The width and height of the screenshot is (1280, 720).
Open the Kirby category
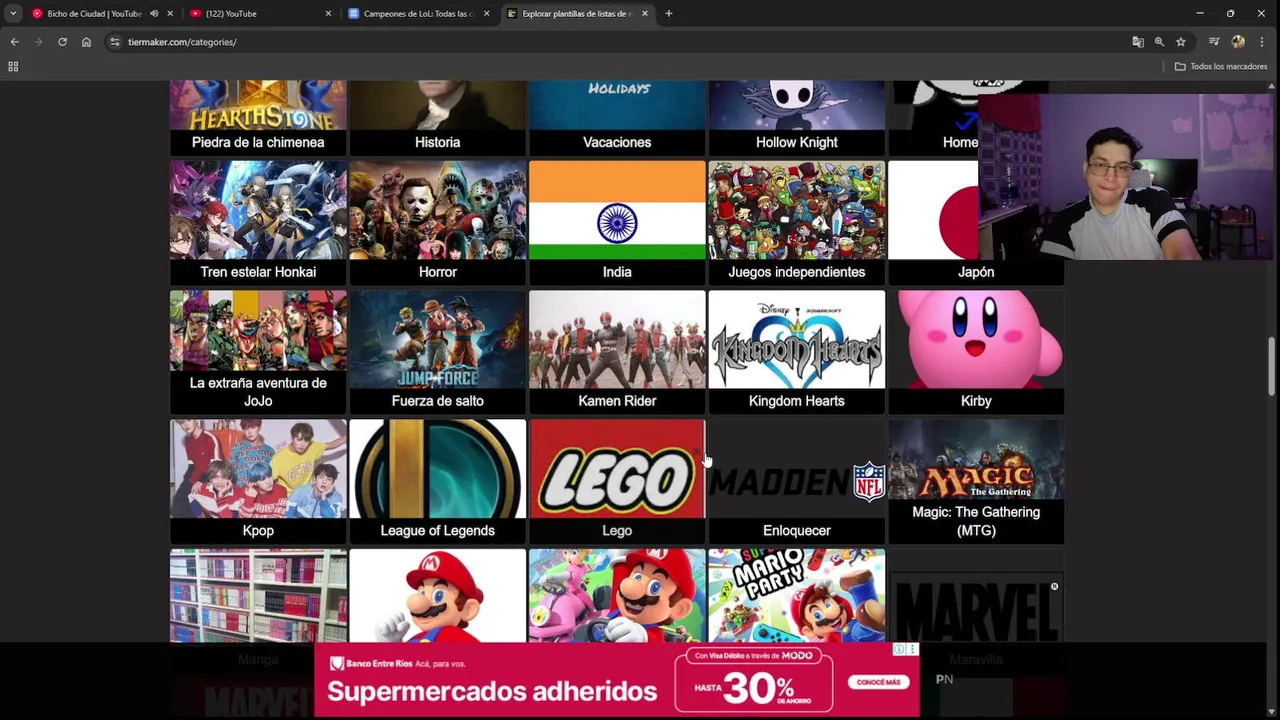tap(976, 352)
